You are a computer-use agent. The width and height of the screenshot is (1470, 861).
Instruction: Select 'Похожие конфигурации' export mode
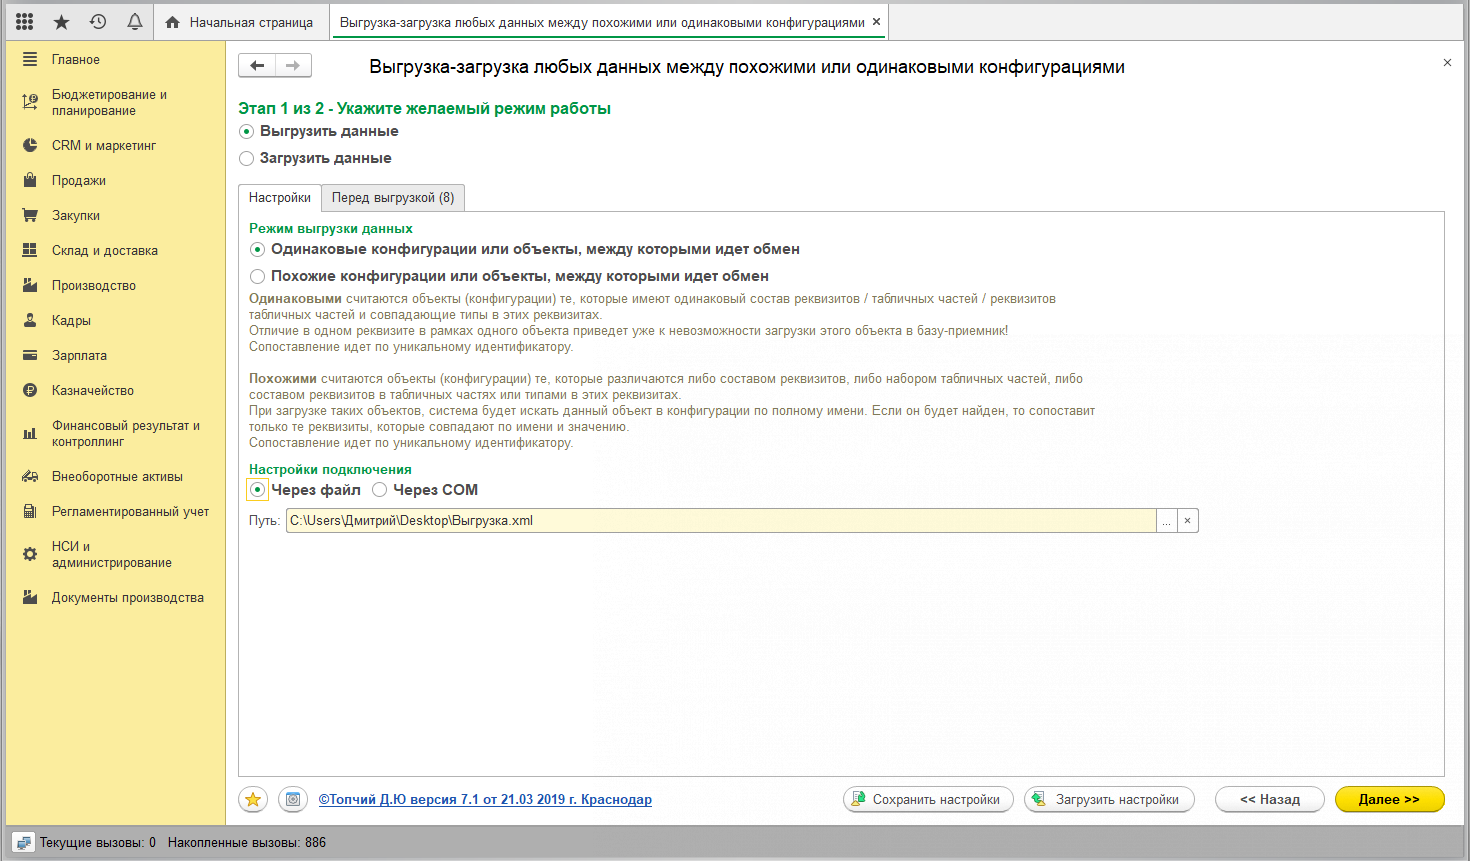click(x=258, y=276)
